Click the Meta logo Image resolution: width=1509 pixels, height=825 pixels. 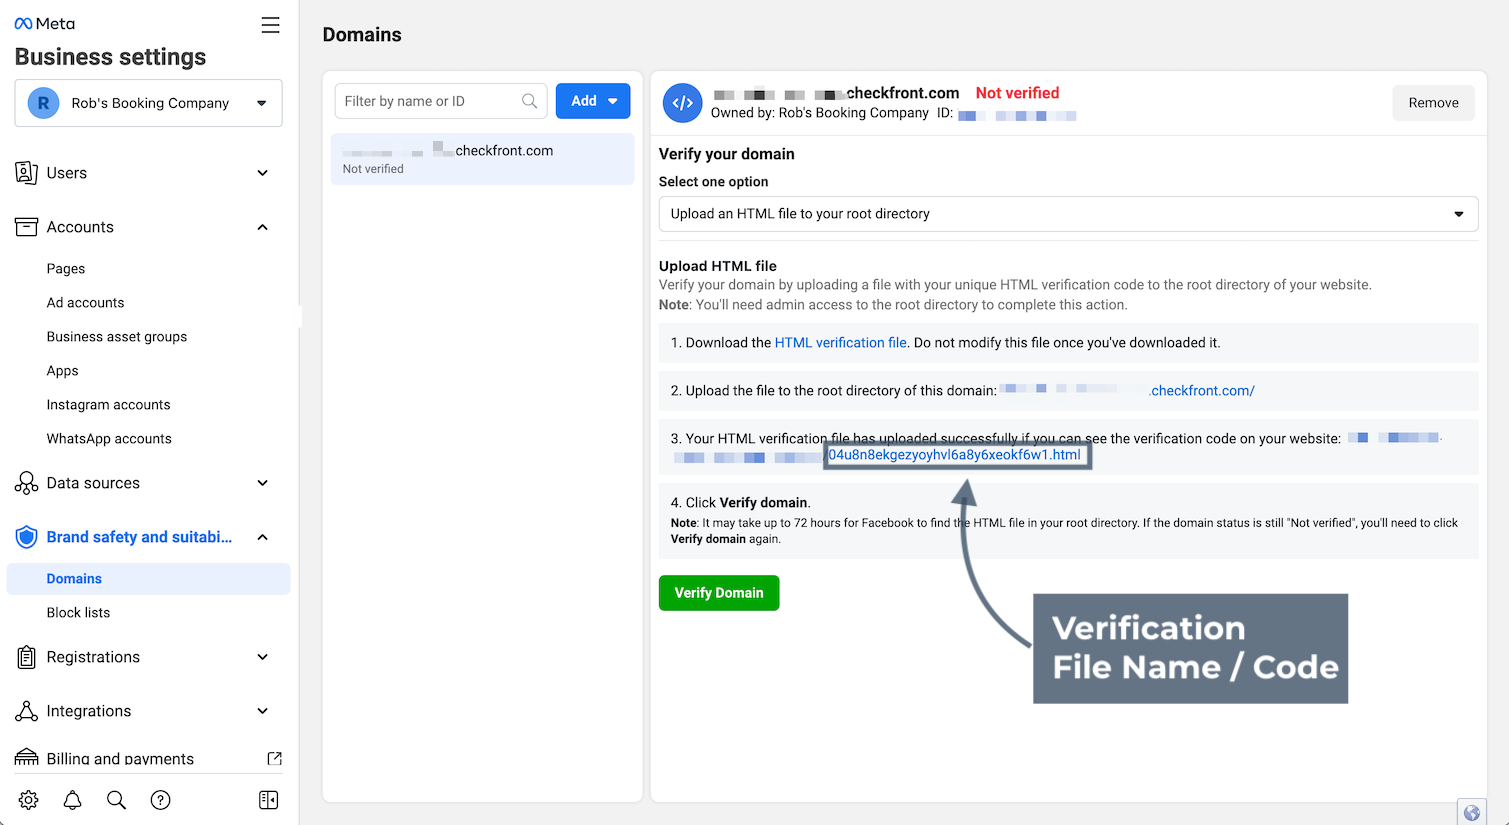tap(45, 24)
